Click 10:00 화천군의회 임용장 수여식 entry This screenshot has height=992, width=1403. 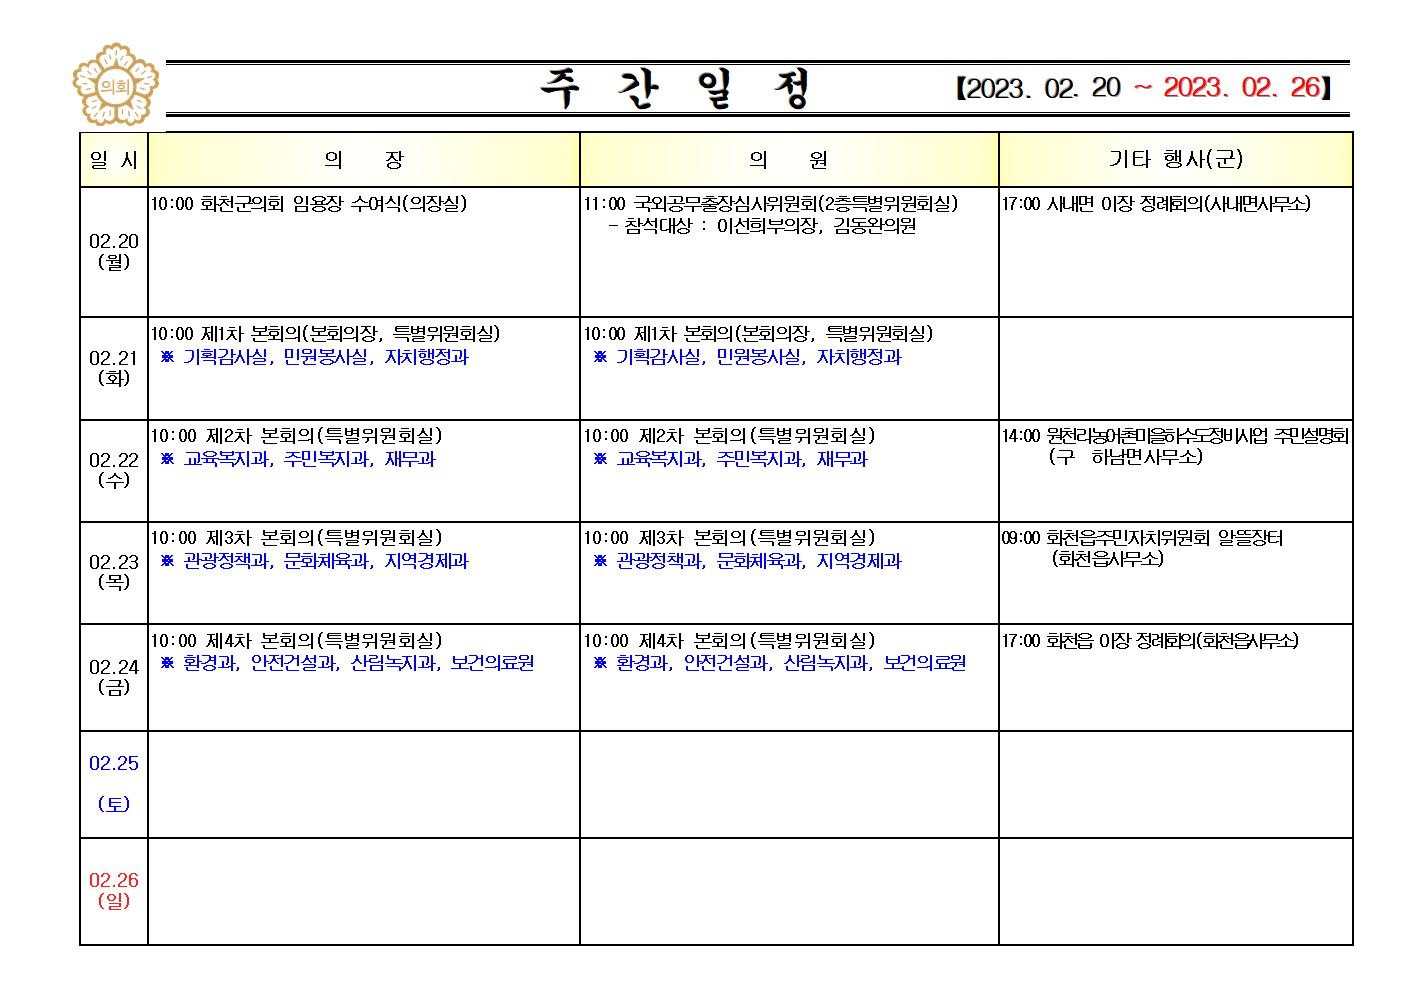coord(309,204)
